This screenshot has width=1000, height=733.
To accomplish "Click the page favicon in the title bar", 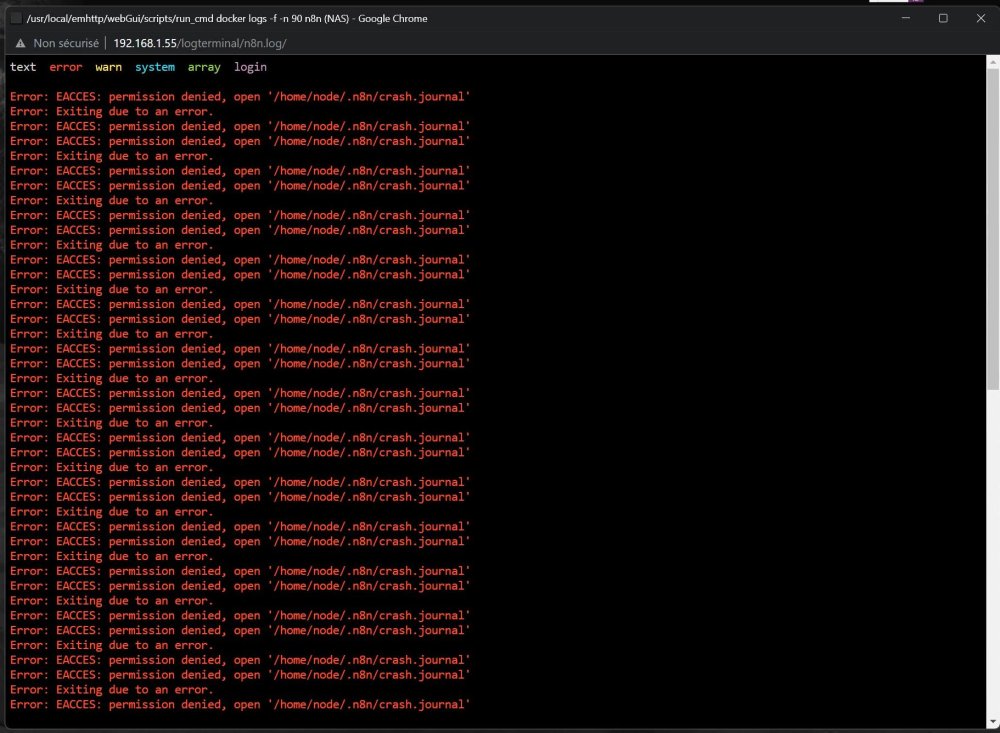I will (x=16, y=19).
